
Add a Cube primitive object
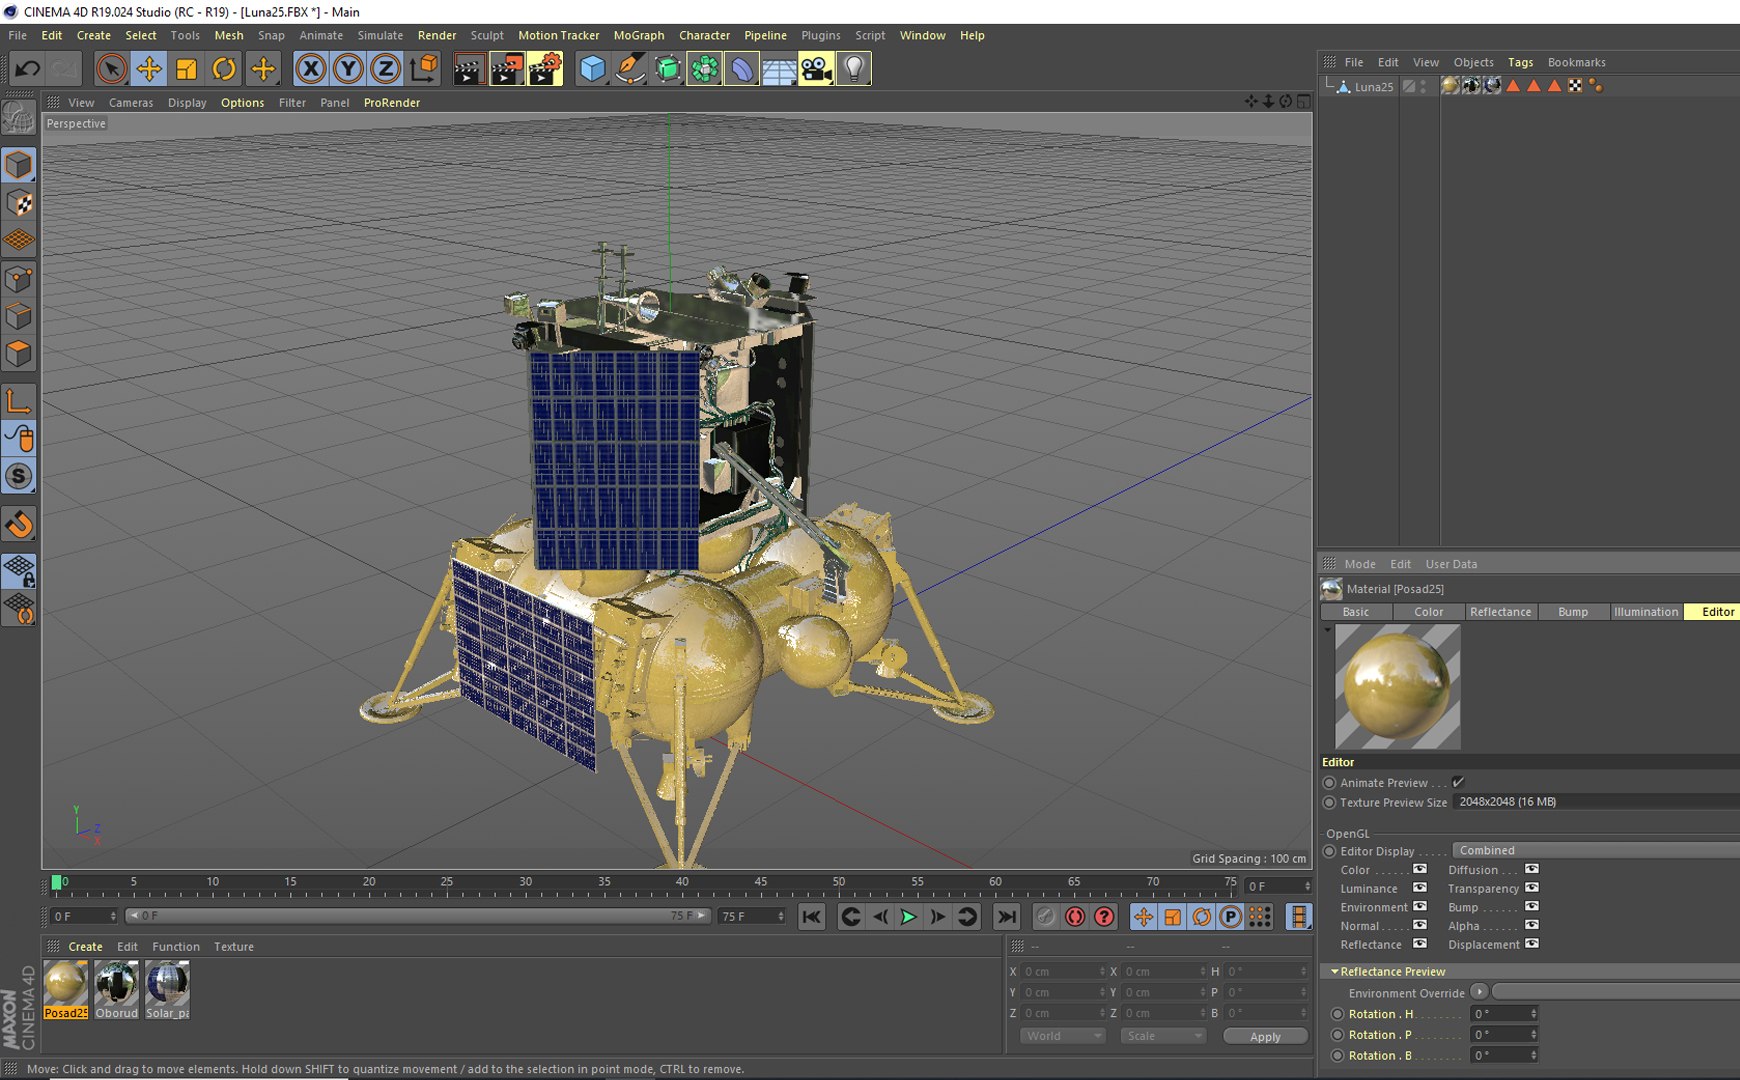[x=593, y=69]
